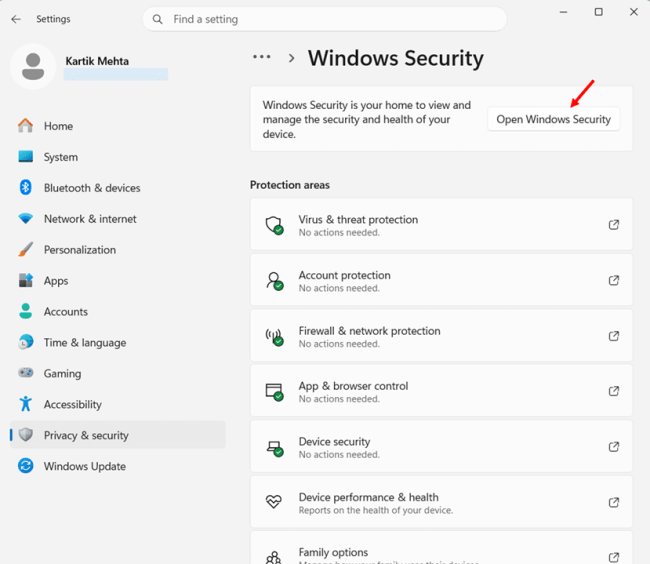Click the Network wifi icon
This screenshot has width=650, height=564.
(25, 218)
